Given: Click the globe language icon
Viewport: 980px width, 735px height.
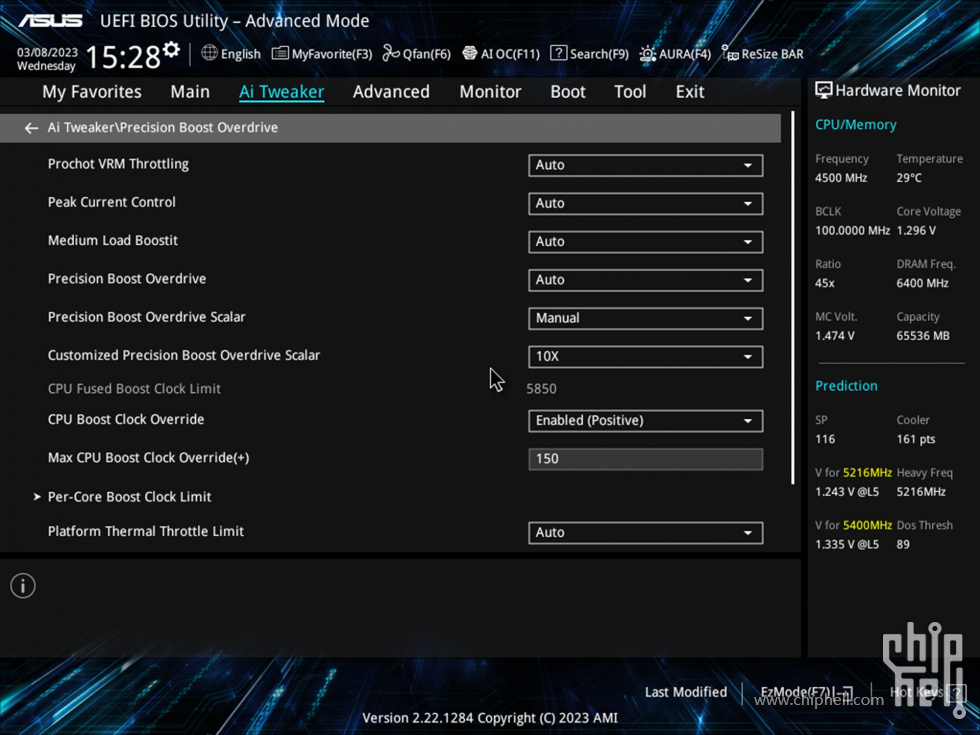Looking at the screenshot, I should click(209, 53).
